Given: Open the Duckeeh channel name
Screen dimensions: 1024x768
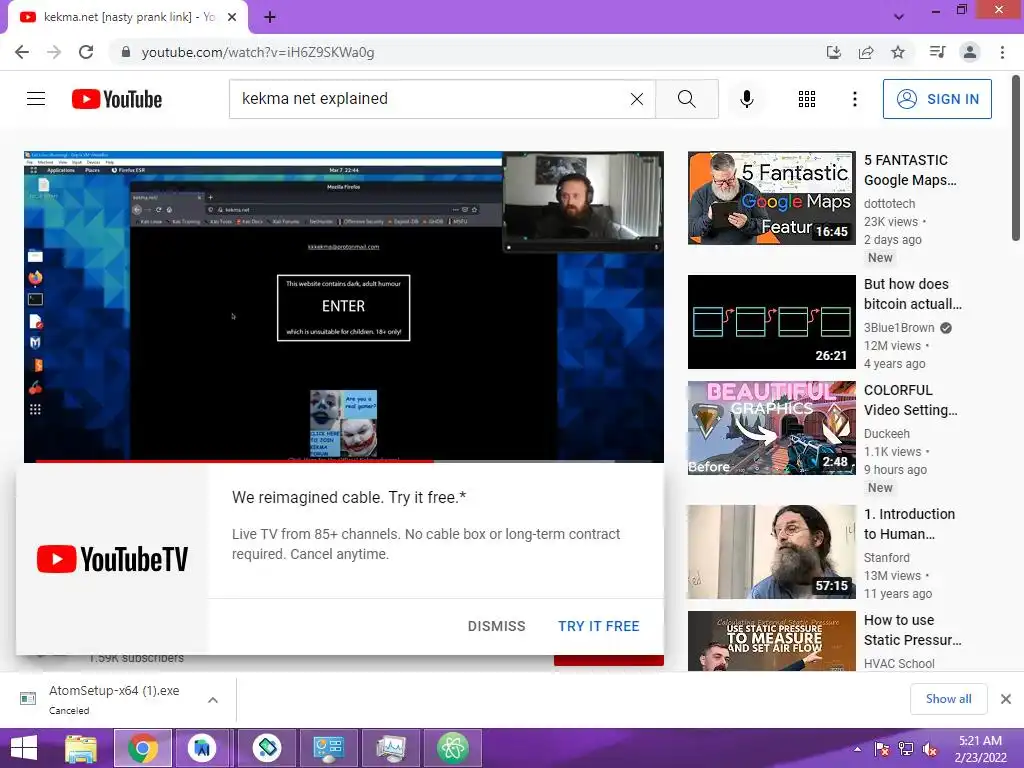Looking at the screenshot, I should point(887,434).
